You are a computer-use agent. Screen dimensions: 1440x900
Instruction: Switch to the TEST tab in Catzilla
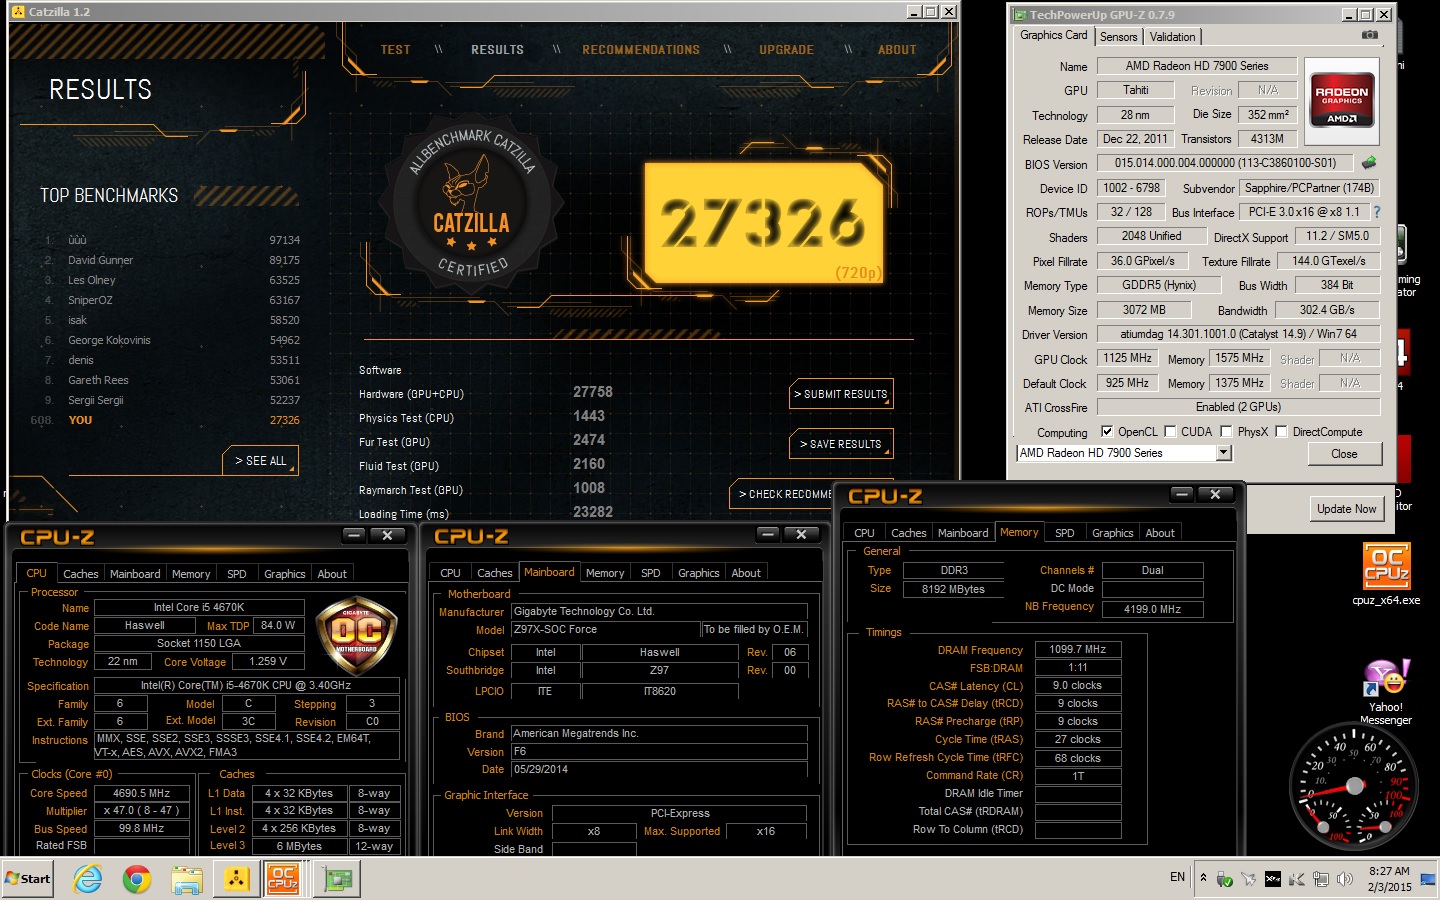(x=395, y=49)
